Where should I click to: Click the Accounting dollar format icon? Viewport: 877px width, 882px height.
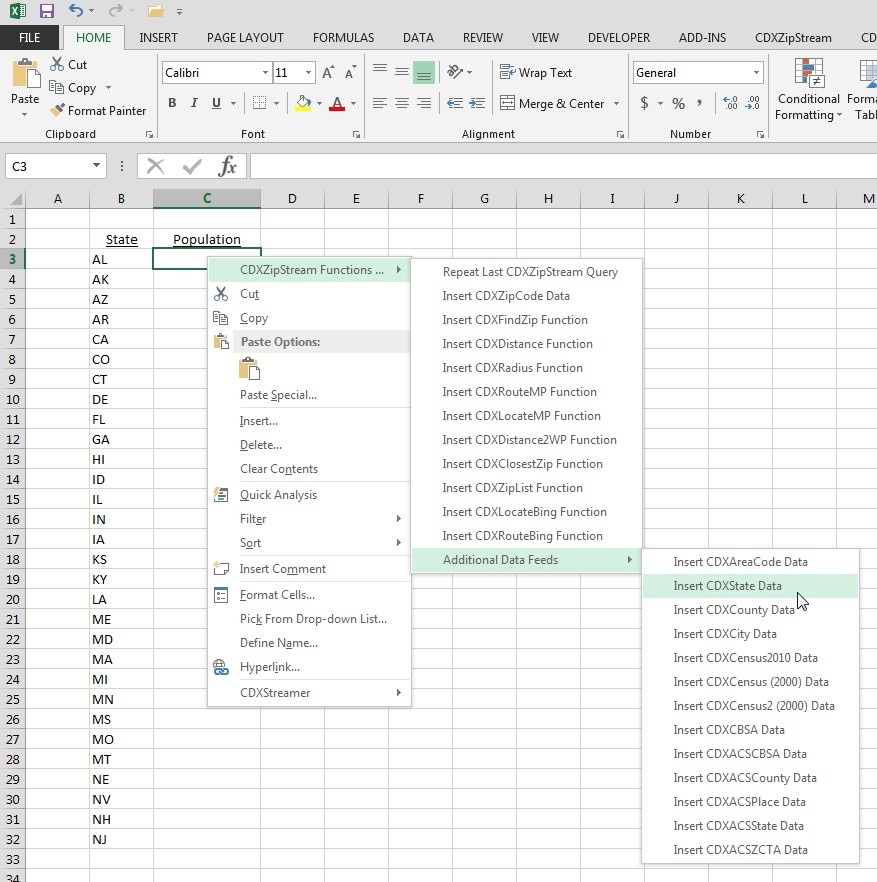coord(645,103)
